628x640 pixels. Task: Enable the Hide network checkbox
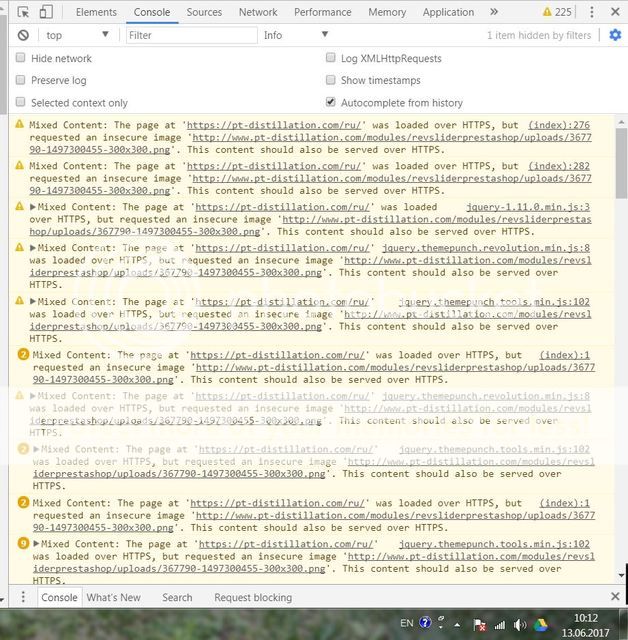point(21,59)
